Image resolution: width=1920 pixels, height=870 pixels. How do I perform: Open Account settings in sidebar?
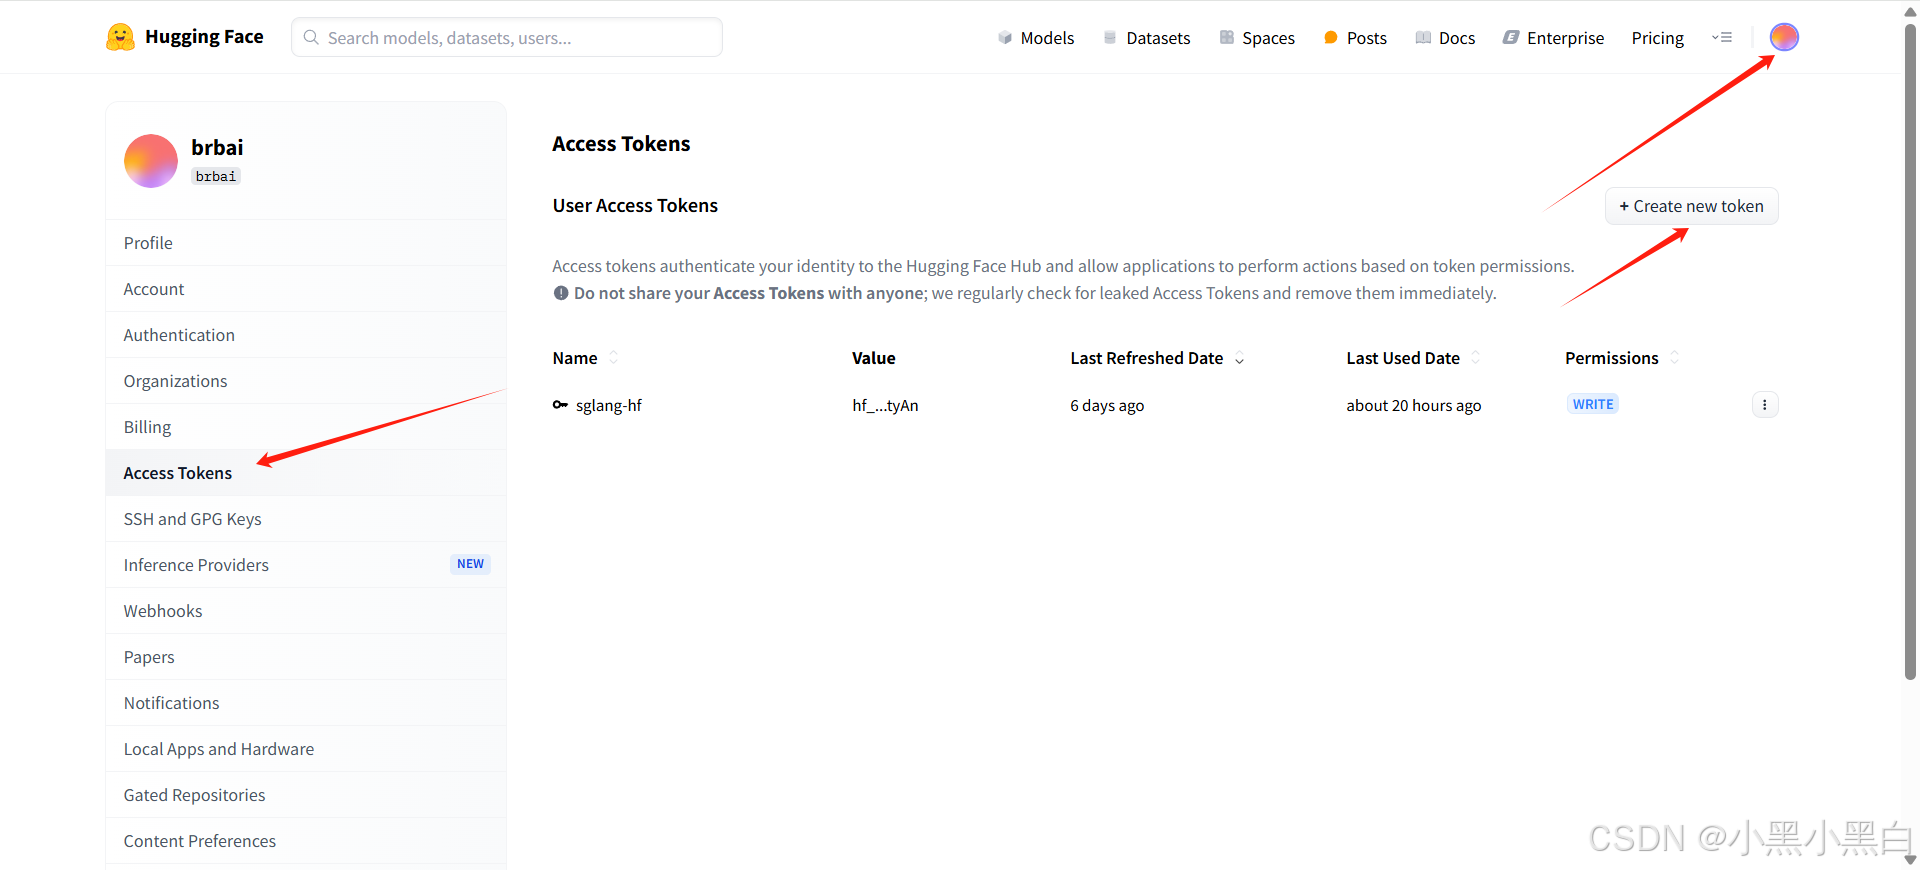pyautogui.click(x=306, y=289)
